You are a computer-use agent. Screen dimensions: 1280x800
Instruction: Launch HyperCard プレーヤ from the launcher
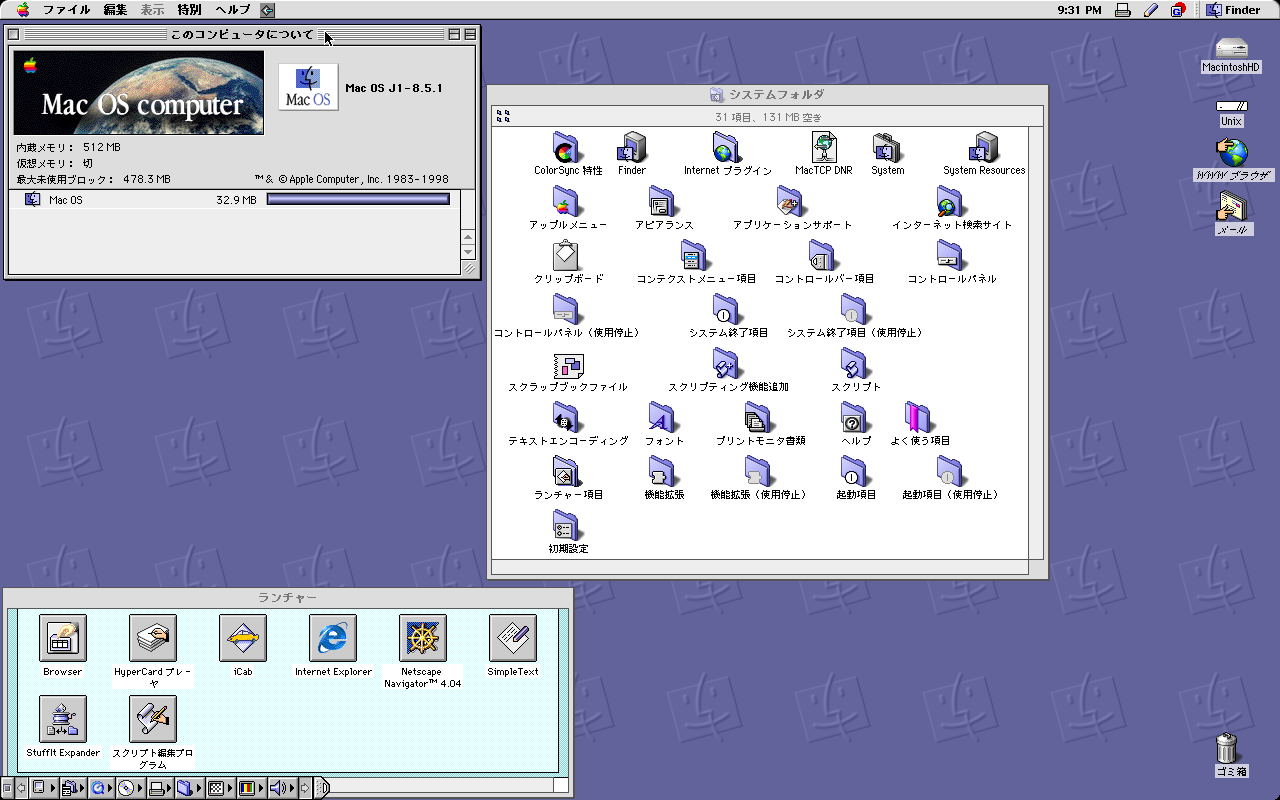point(153,638)
